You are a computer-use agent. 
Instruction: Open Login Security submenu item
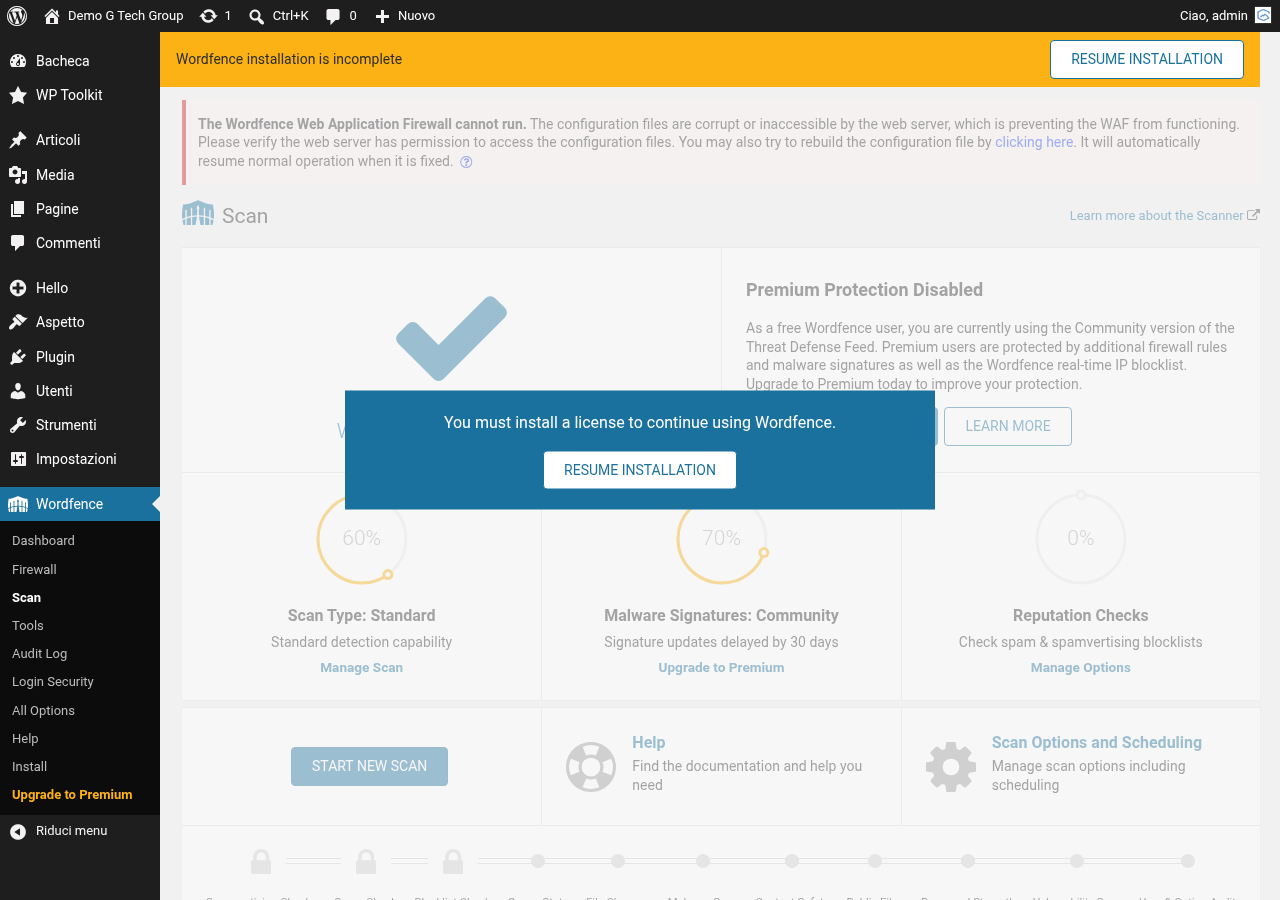53,681
